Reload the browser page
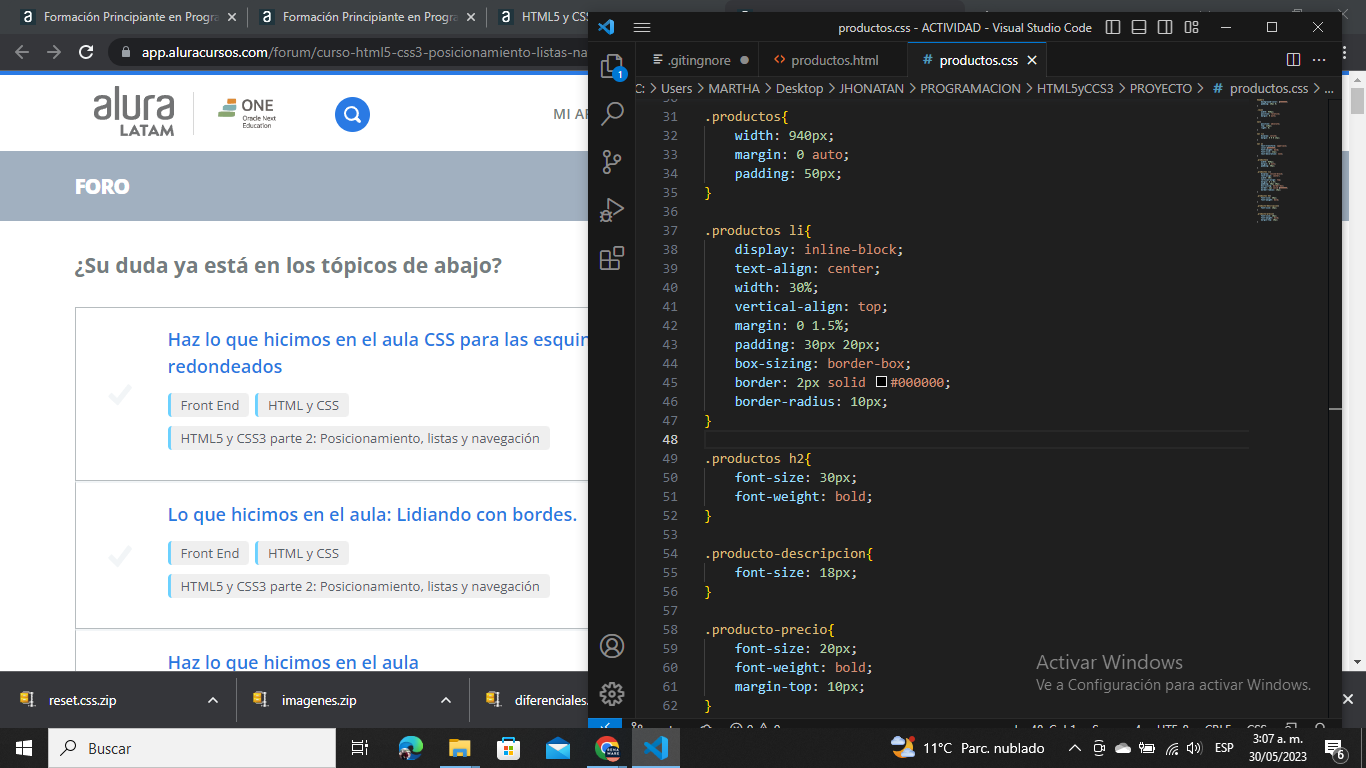Screen dimensions: 1366x768 (x=86, y=52)
